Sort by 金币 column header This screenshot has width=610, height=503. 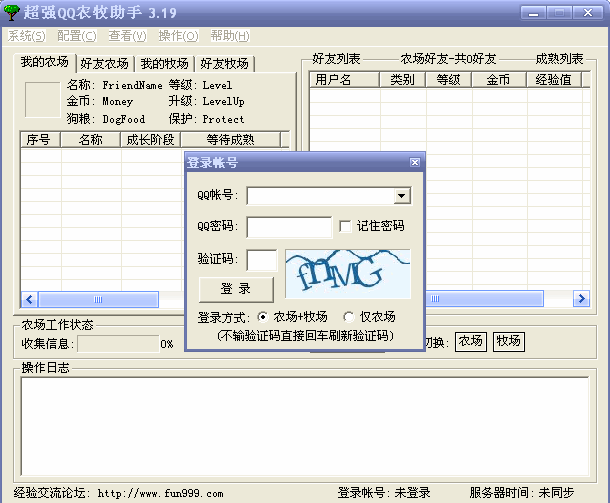pyautogui.click(x=499, y=80)
